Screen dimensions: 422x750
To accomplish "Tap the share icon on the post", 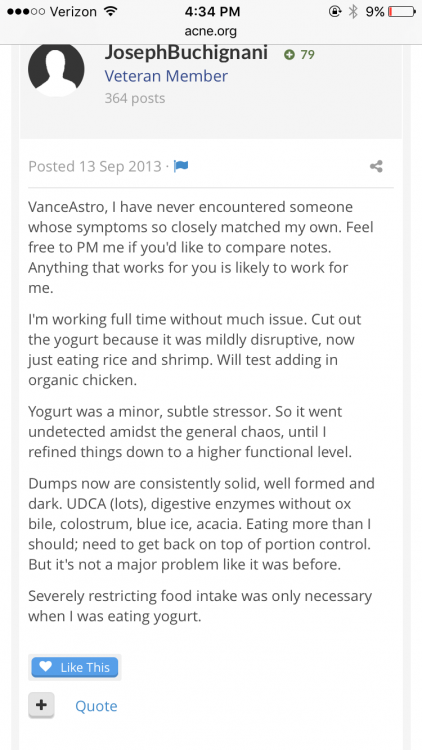I will (x=377, y=166).
